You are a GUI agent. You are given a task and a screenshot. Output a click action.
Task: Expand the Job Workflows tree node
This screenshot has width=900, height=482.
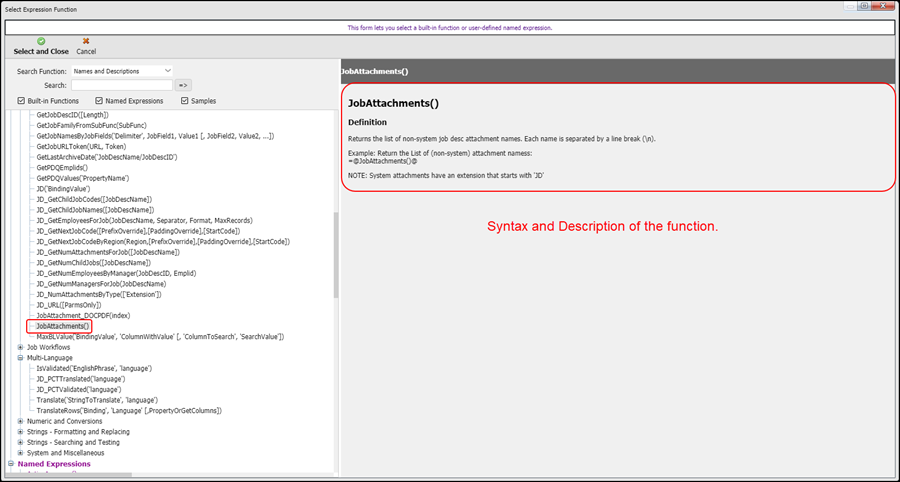[21, 347]
